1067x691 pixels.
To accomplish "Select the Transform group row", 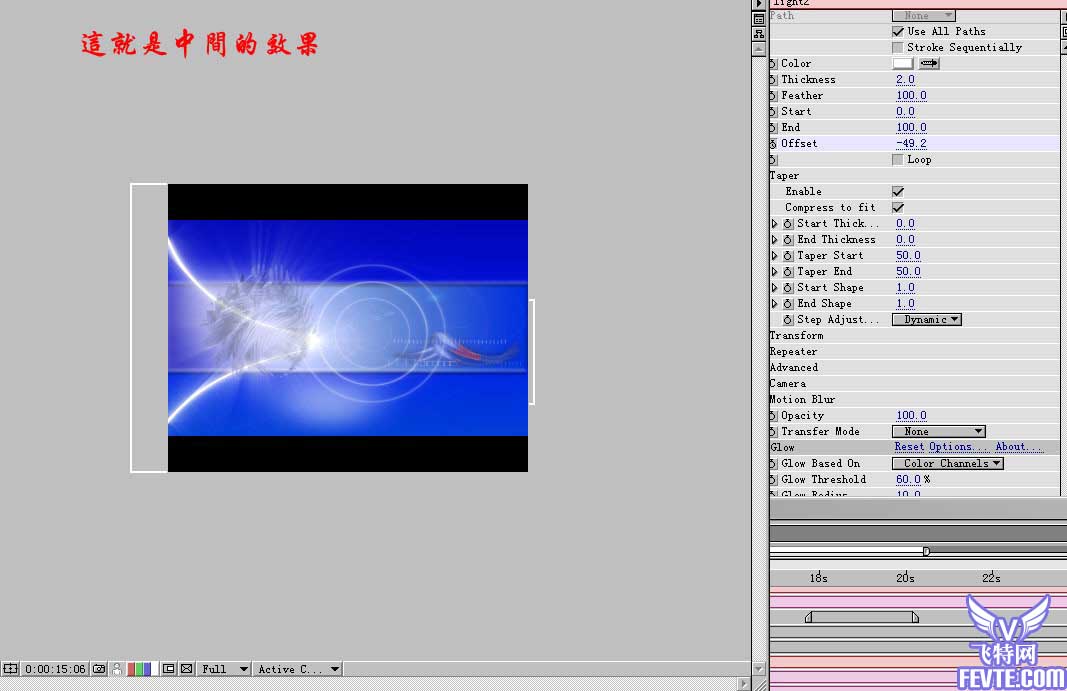I will point(914,336).
